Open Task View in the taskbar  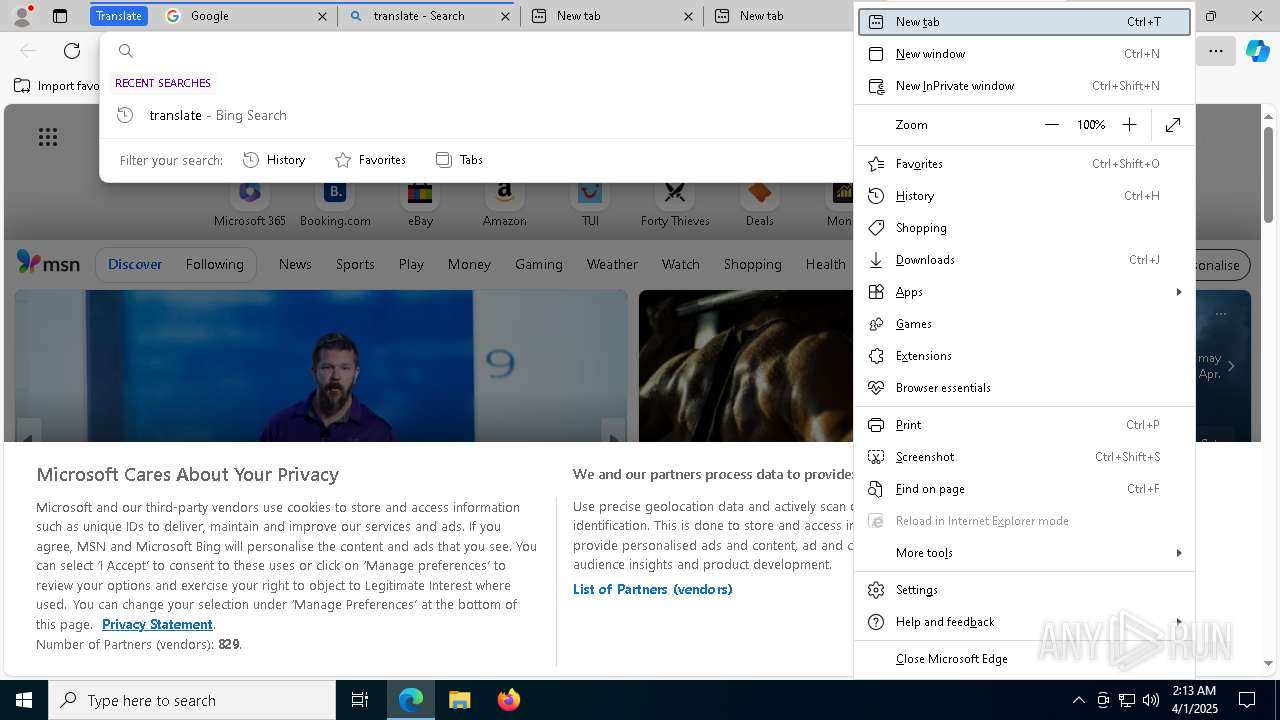click(x=360, y=700)
